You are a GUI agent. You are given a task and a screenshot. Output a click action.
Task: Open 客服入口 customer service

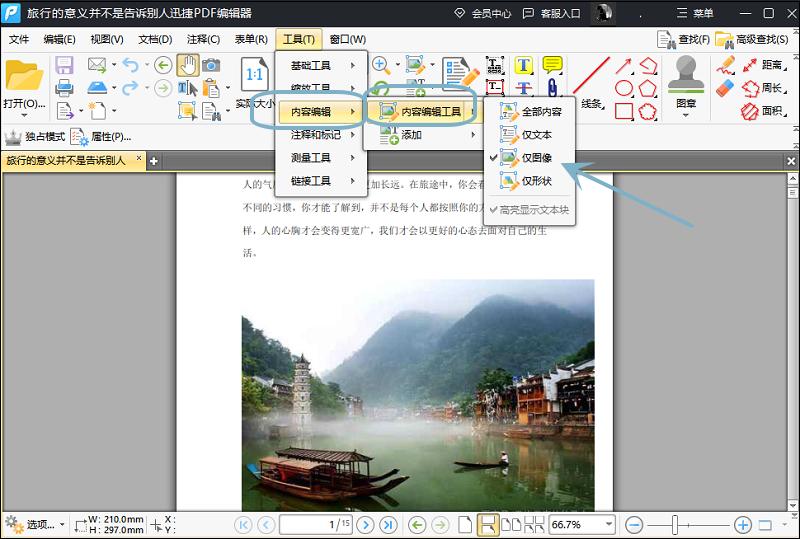pyautogui.click(x=552, y=13)
